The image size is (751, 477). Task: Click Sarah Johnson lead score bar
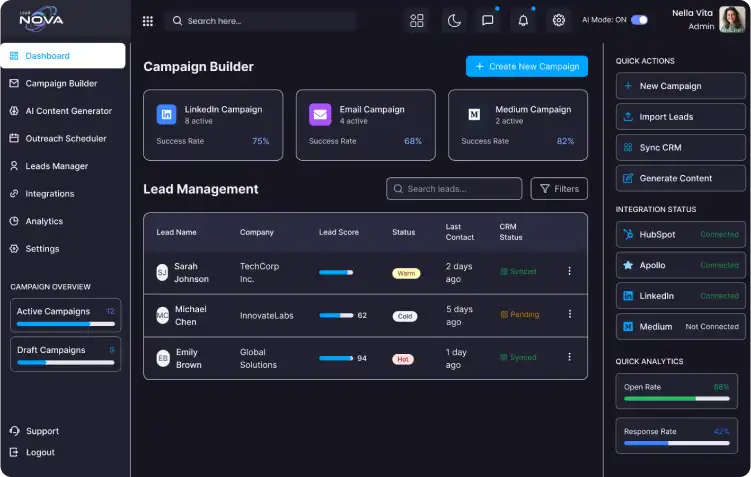(336, 273)
